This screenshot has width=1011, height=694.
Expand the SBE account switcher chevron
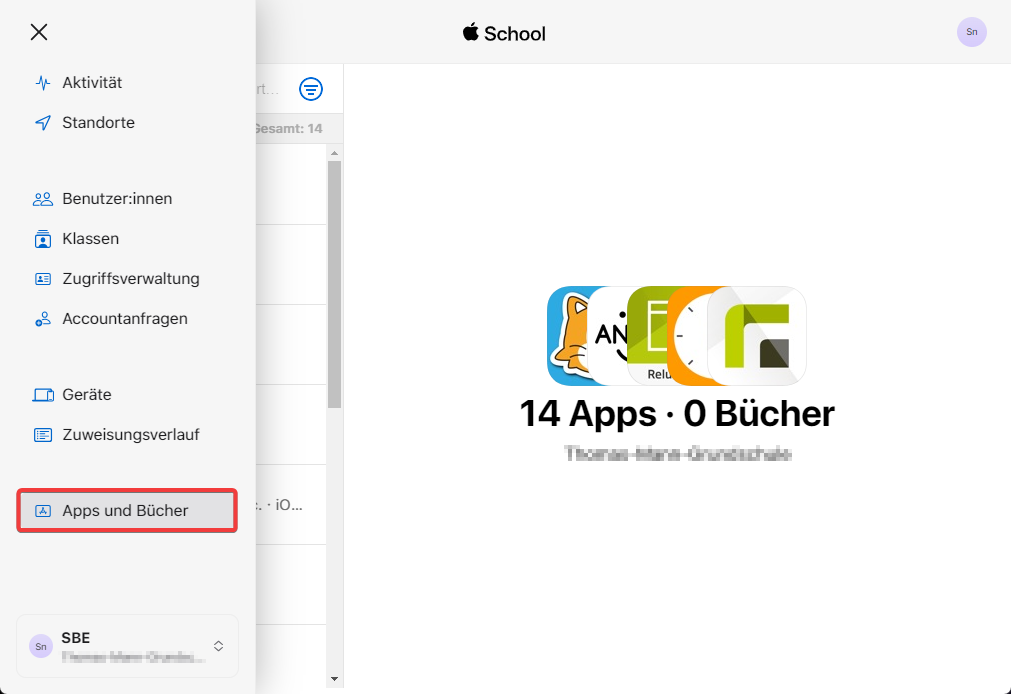219,646
